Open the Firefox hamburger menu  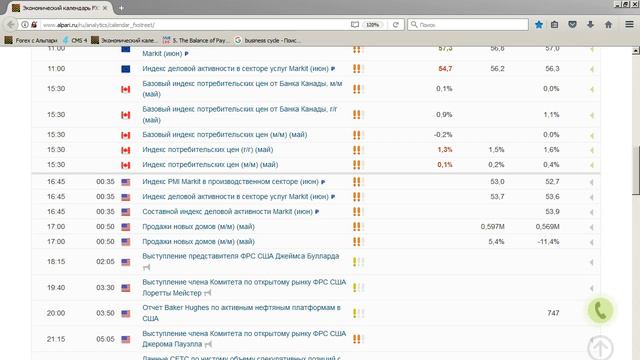pyautogui.click(x=629, y=25)
